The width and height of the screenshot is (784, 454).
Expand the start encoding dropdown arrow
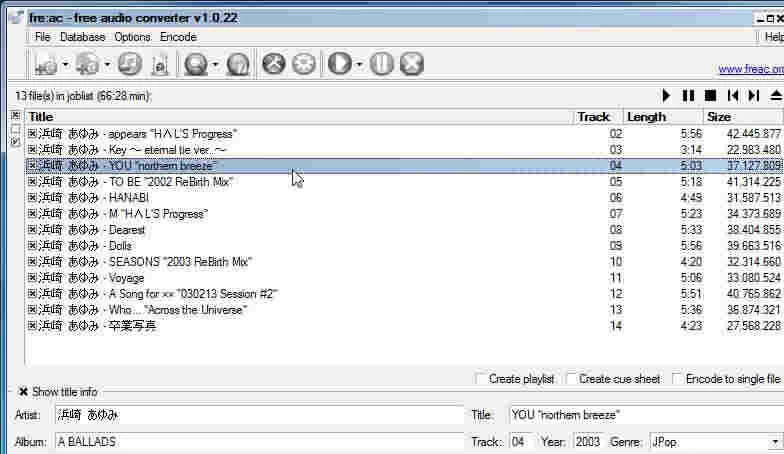(359, 65)
